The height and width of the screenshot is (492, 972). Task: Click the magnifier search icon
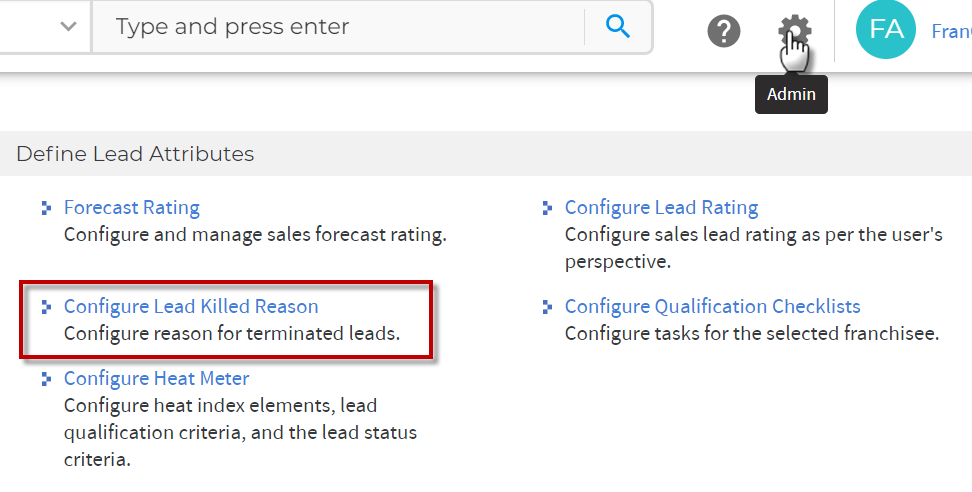coord(617,27)
